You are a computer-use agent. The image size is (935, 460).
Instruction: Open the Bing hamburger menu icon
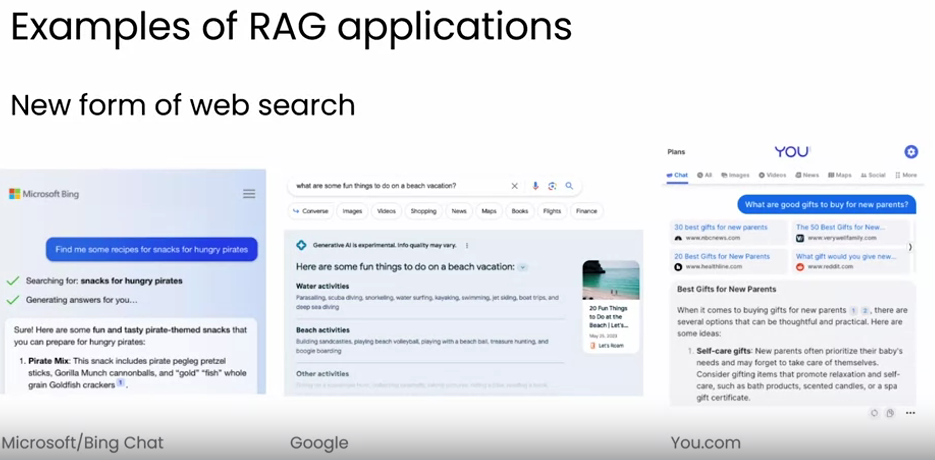point(249,194)
